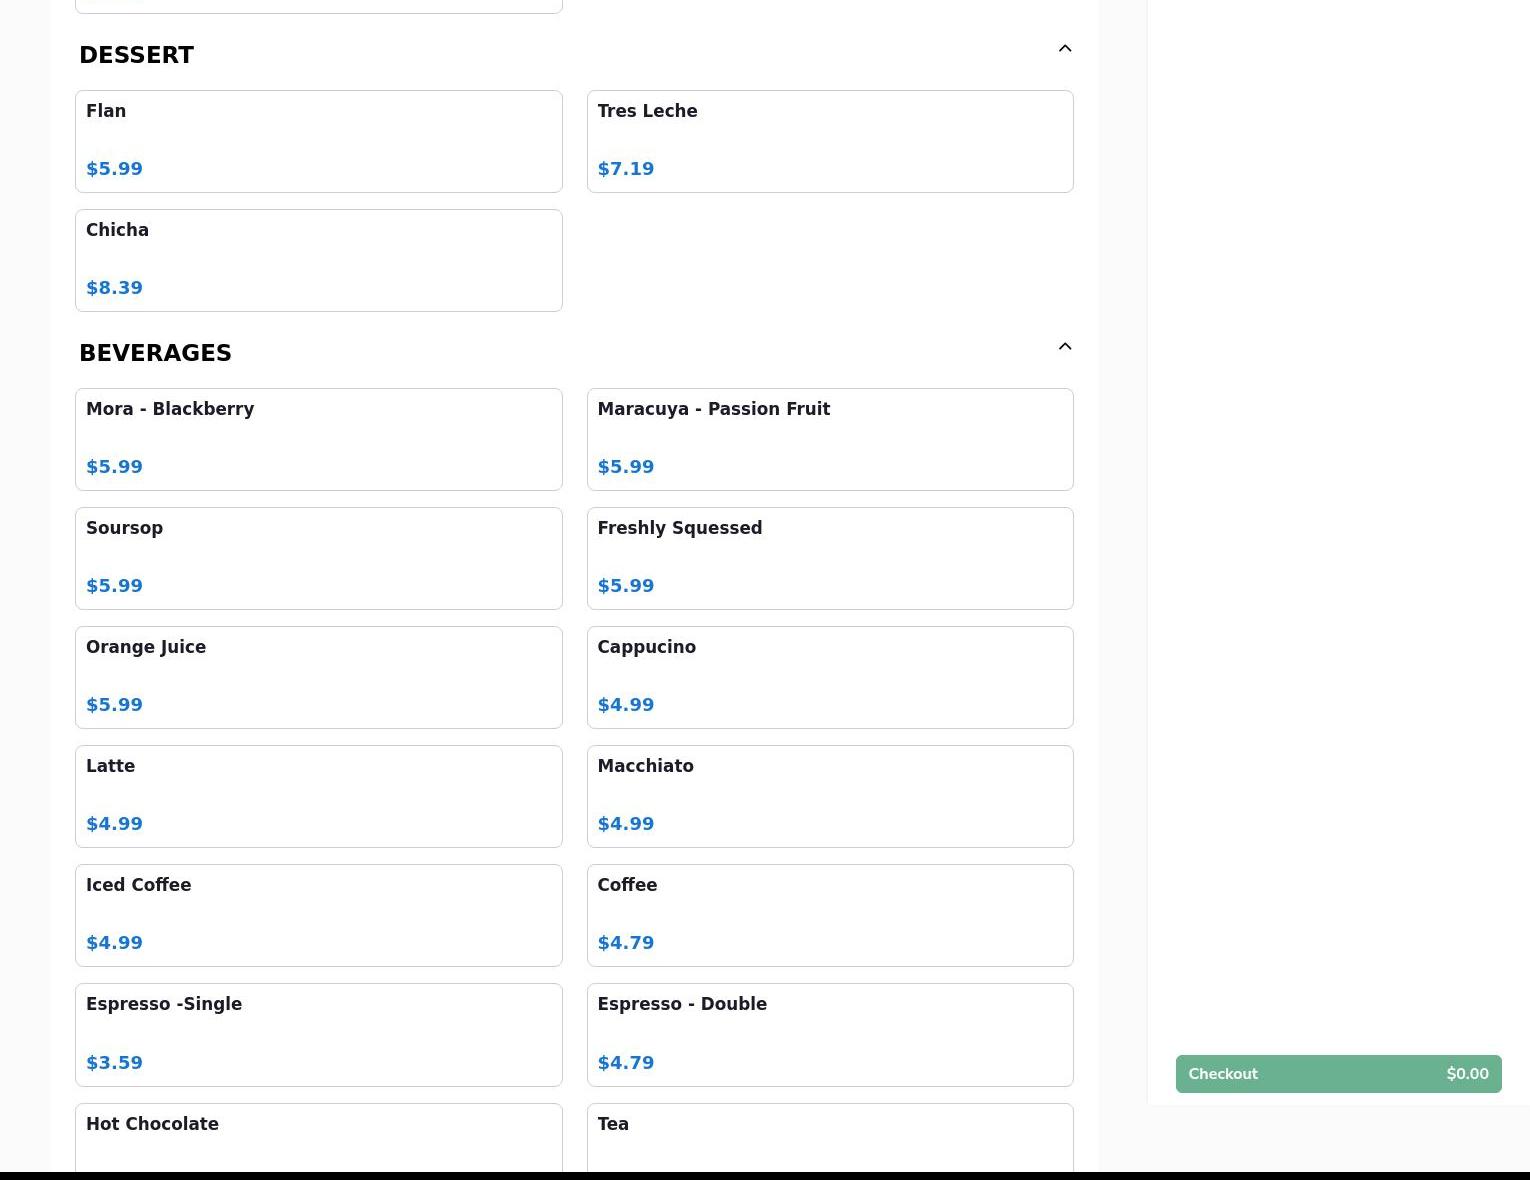Collapse the Dessert section chevron
This screenshot has height=1180, width=1530.
pos(1064,49)
